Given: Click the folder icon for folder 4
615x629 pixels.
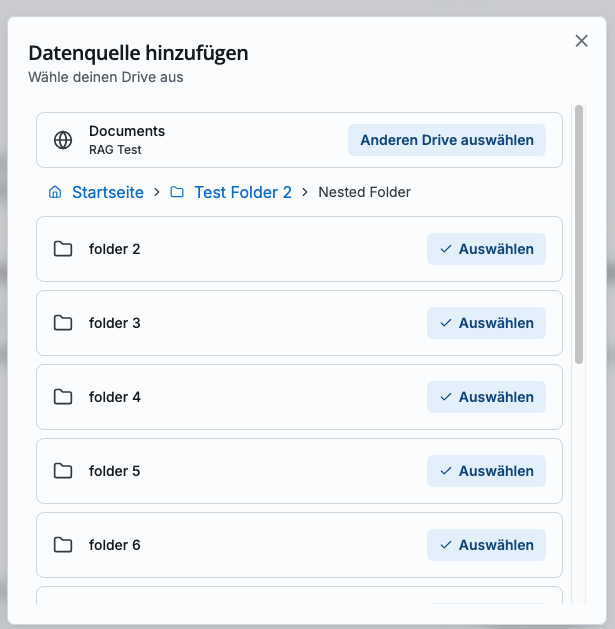Looking at the screenshot, I should coord(63,397).
